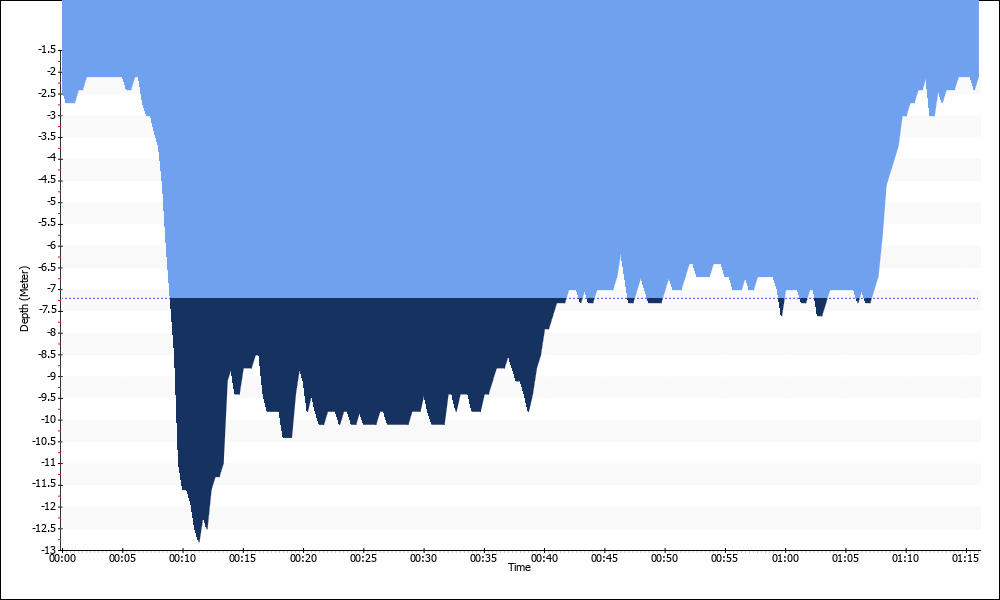Click the -9.5 depth tick label
Image resolution: width=1000 pixels, height=600 pixels.
point(47,397)
